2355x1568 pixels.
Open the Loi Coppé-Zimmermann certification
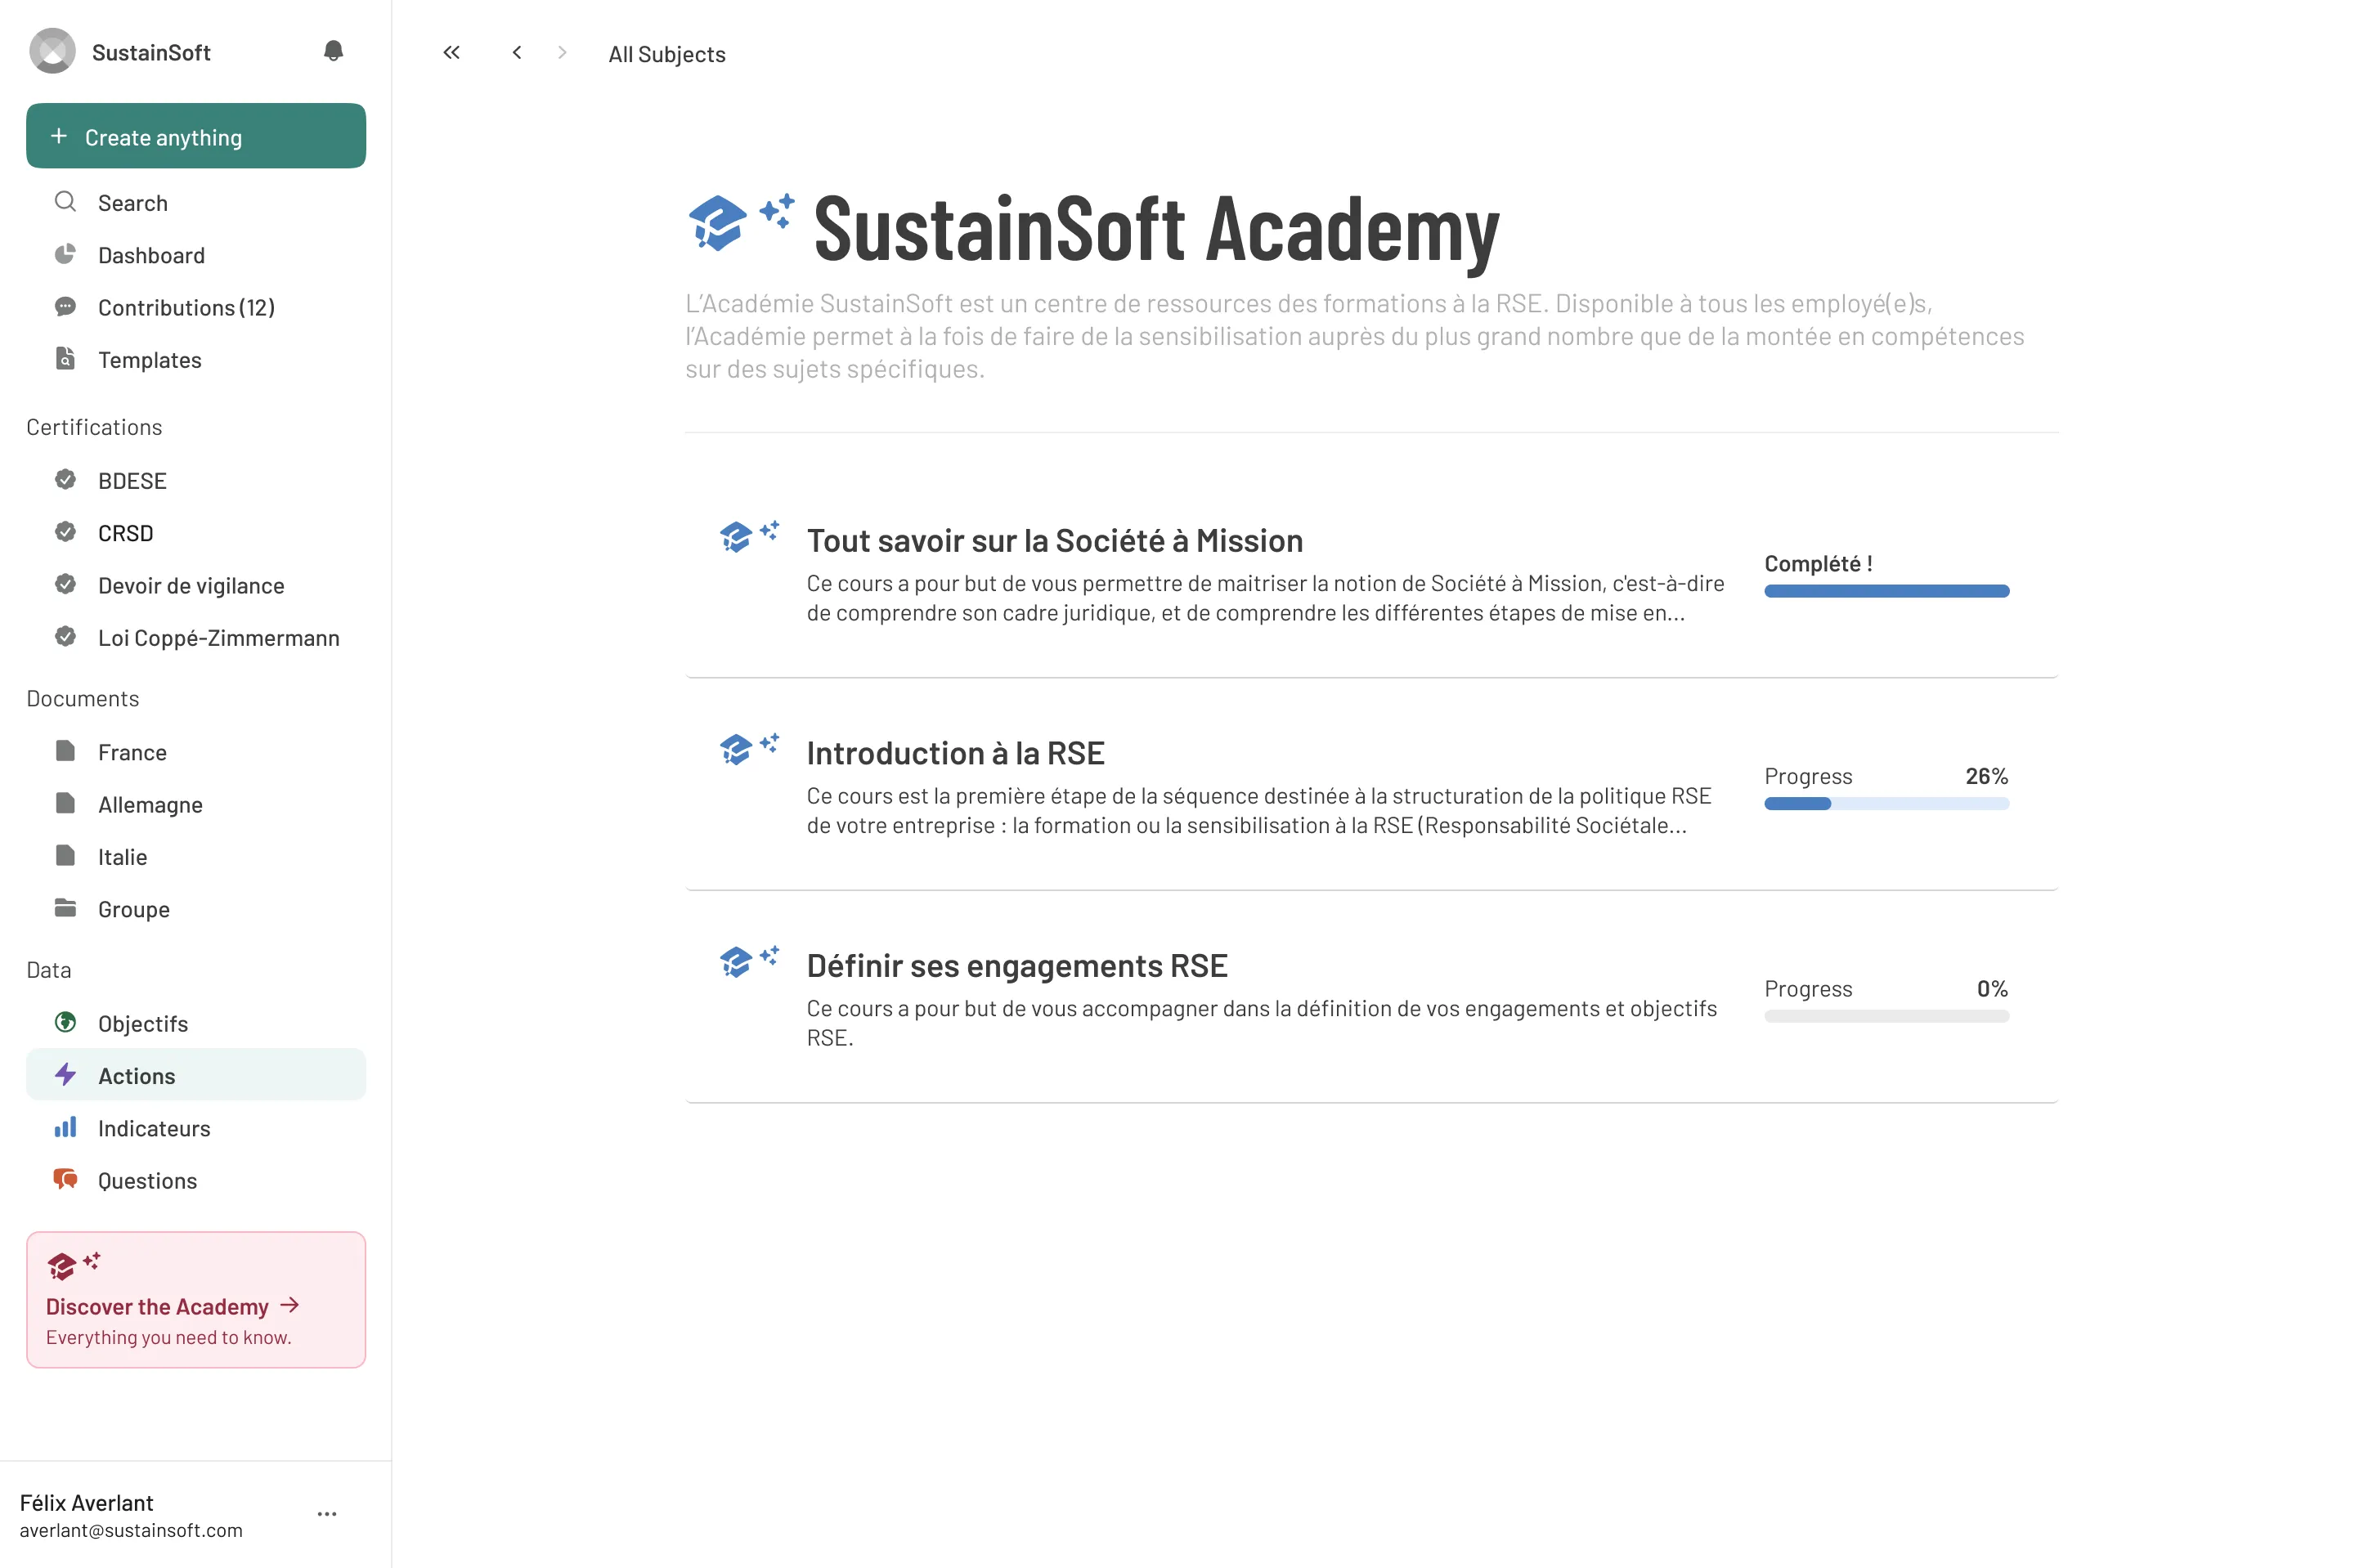(x=218, y=638)
